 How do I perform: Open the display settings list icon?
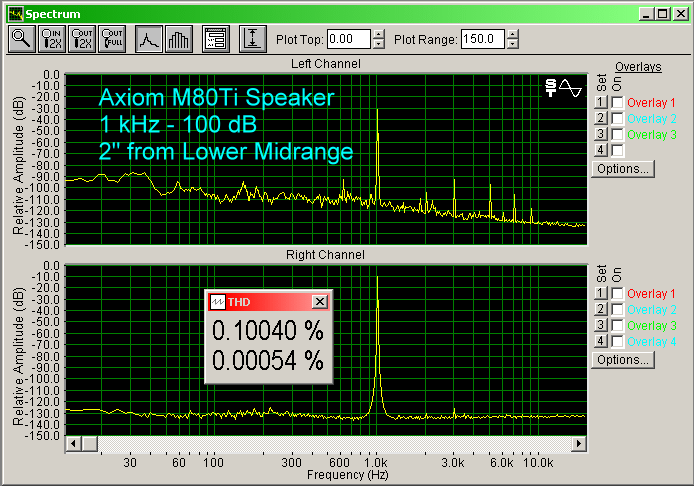215,39
